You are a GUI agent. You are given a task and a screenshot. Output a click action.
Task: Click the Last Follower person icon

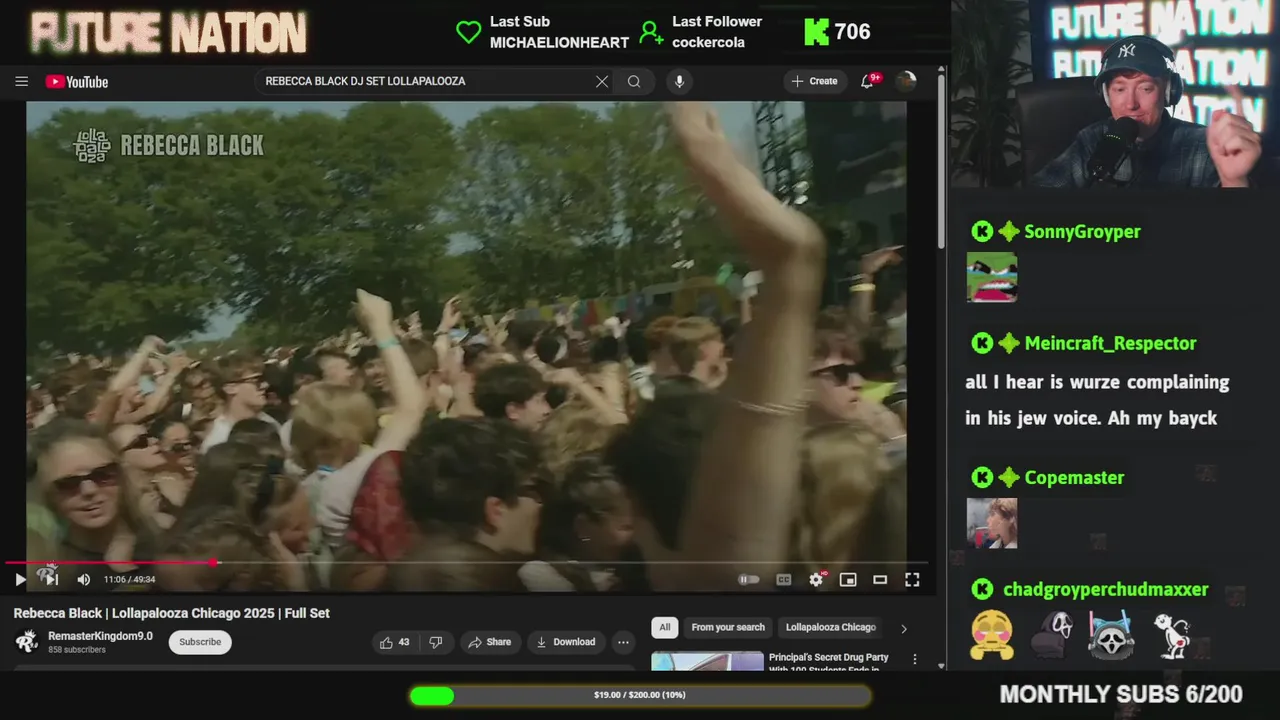click(x=651, y=32)
